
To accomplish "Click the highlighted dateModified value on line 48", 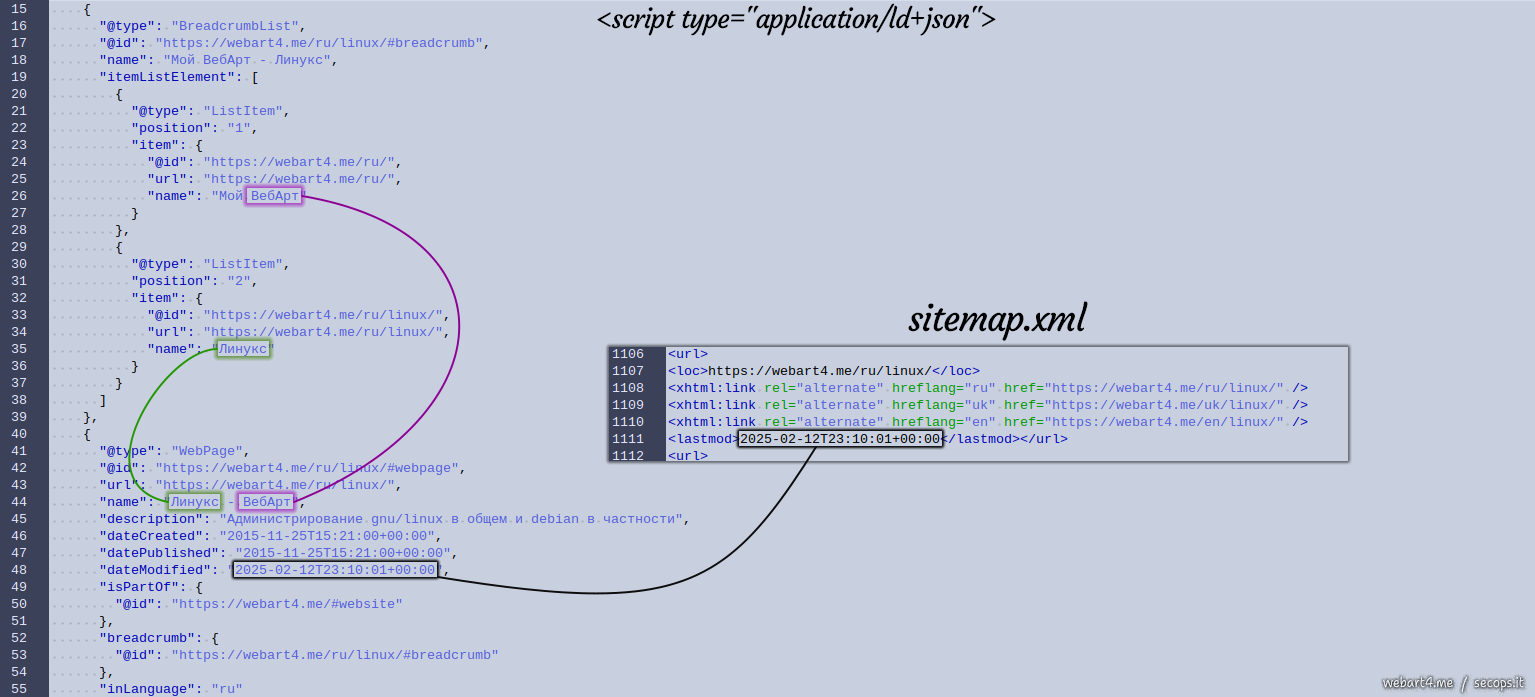I will [336, 570].
